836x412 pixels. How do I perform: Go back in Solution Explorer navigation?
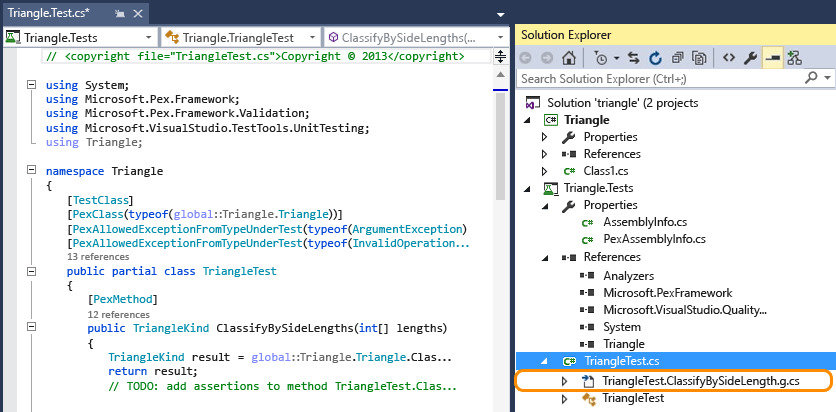tap(525, 58)
